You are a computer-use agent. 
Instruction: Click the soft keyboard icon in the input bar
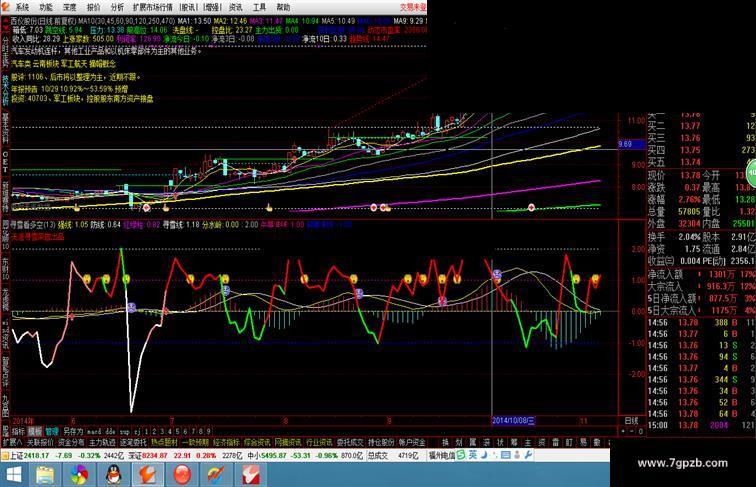click(505, 455)
